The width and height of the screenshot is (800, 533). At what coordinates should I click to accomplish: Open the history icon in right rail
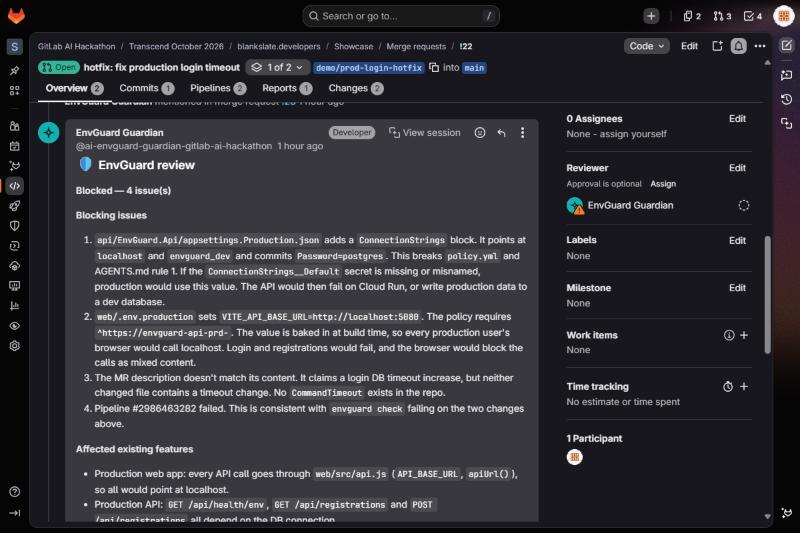point(786,99)
